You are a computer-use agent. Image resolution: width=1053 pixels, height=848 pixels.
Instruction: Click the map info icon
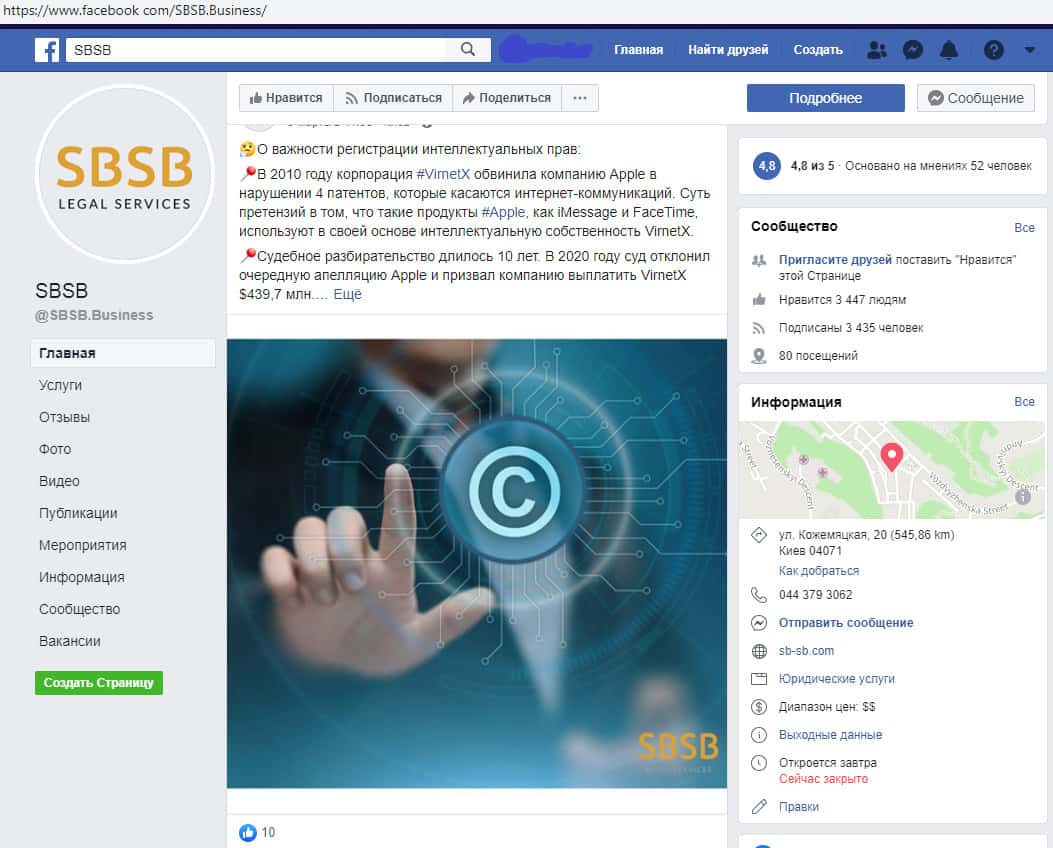(x=1023, y=496)
